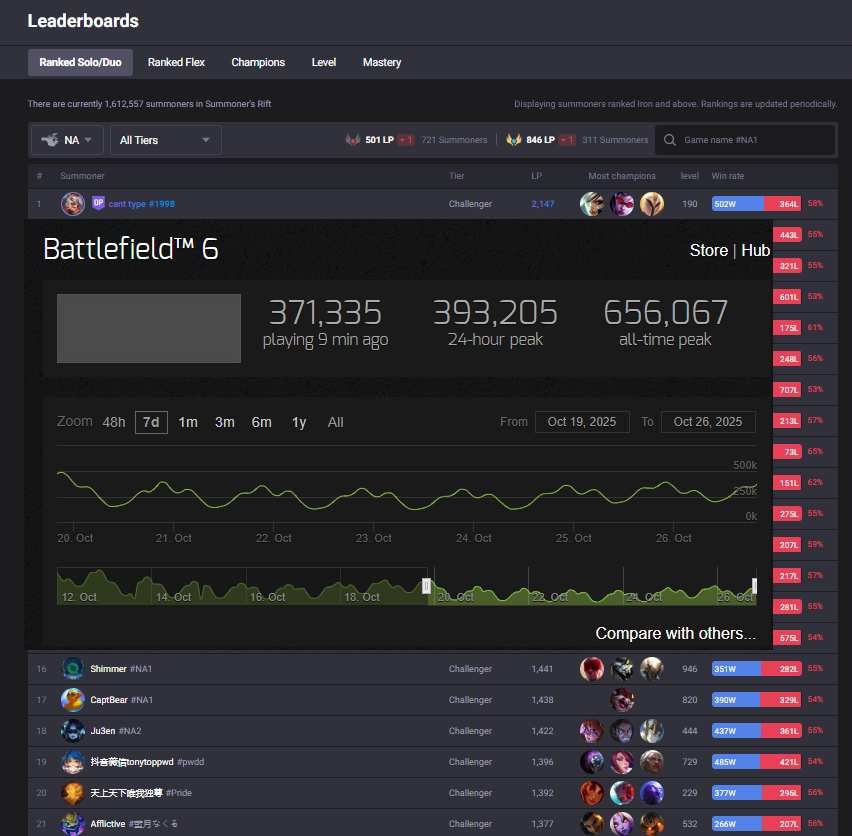Click second champion icon in Shimmer's row
The width and height of the screenshot is (852, 836).
tap(622, 669)
